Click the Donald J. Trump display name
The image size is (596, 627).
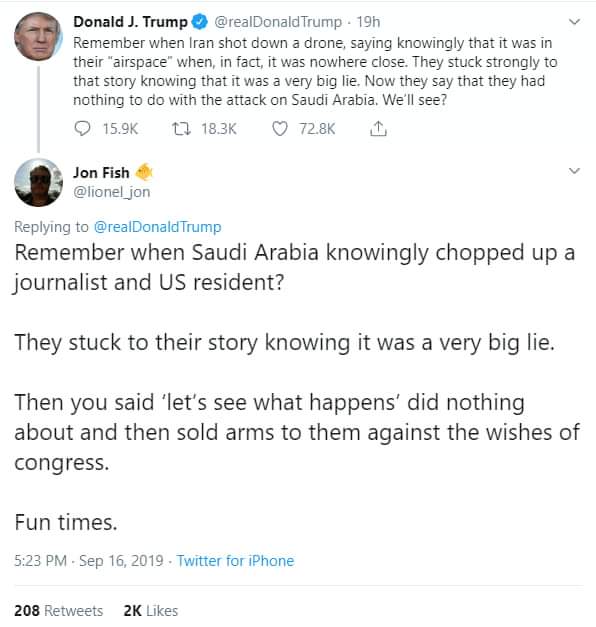point(130,22)
